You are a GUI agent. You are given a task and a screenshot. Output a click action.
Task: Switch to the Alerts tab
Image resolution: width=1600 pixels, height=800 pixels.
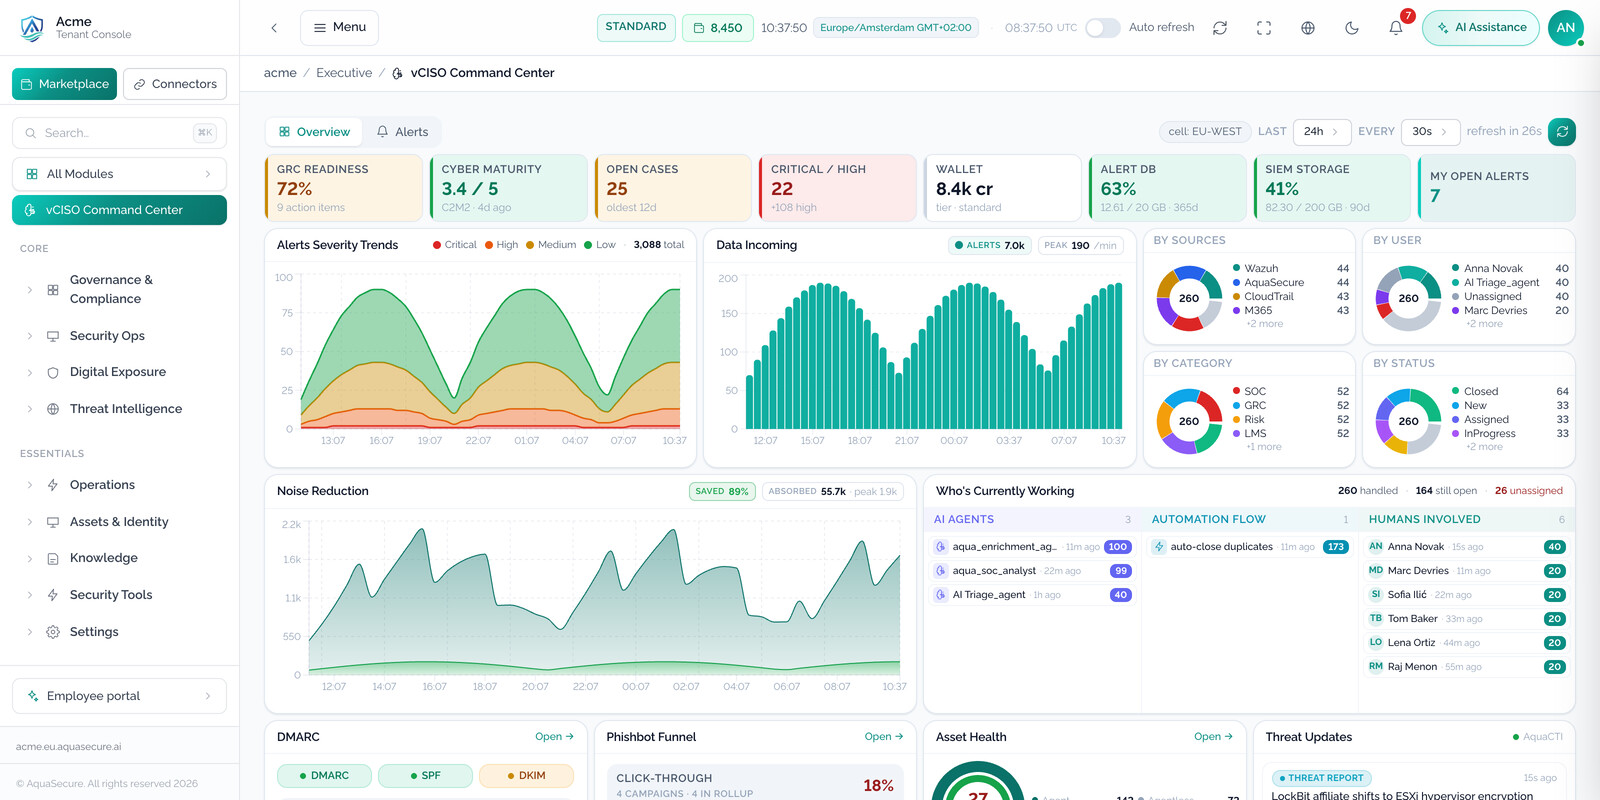click(402, 132)
